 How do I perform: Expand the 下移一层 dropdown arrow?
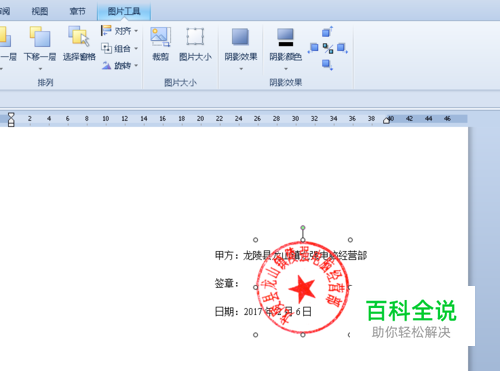pos(40,69)
